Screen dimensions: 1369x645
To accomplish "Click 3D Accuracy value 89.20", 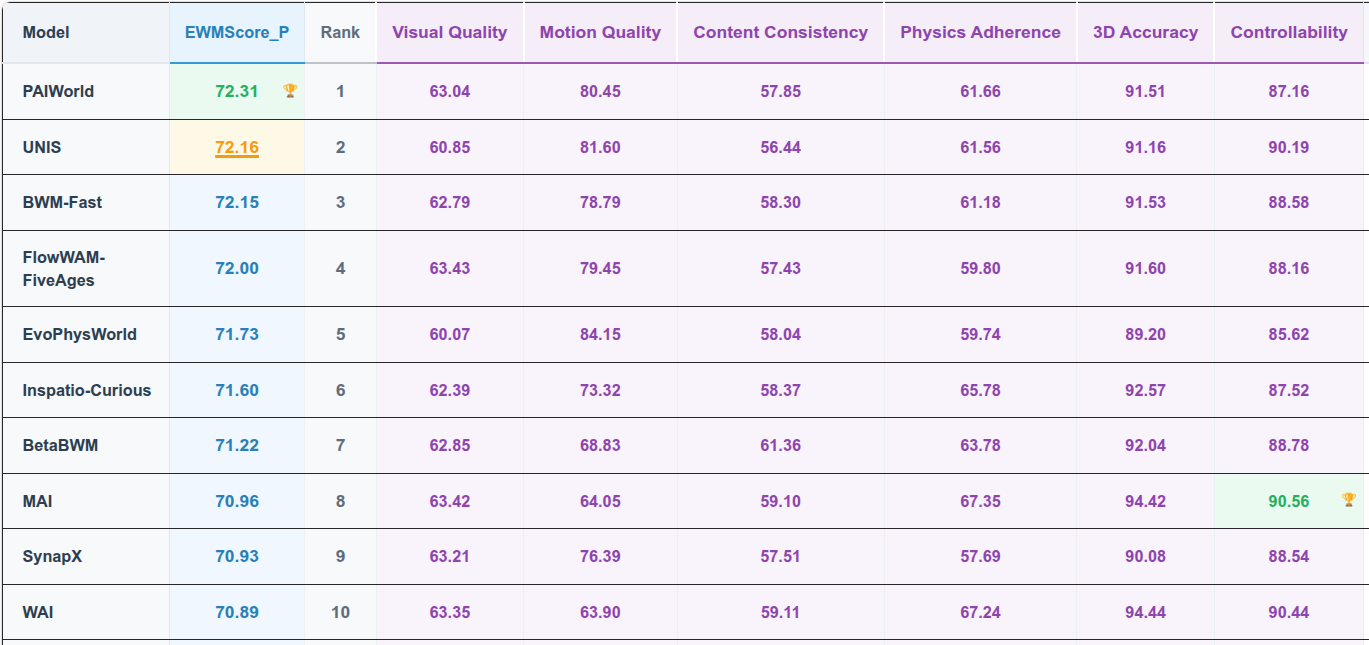I will tap(1145, 334).
